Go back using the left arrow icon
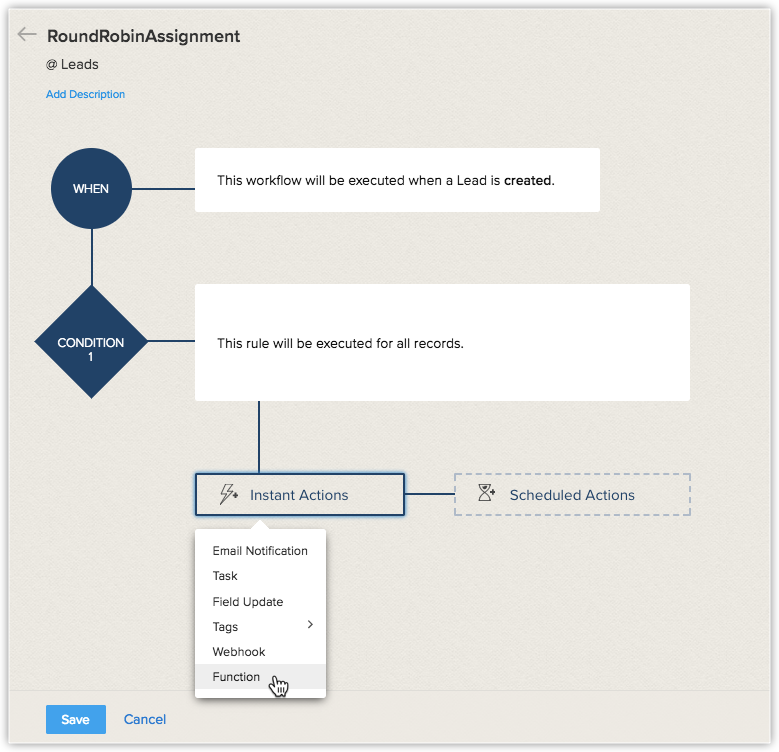This screenshot has height=752, width=779. (x=27, y=34)
